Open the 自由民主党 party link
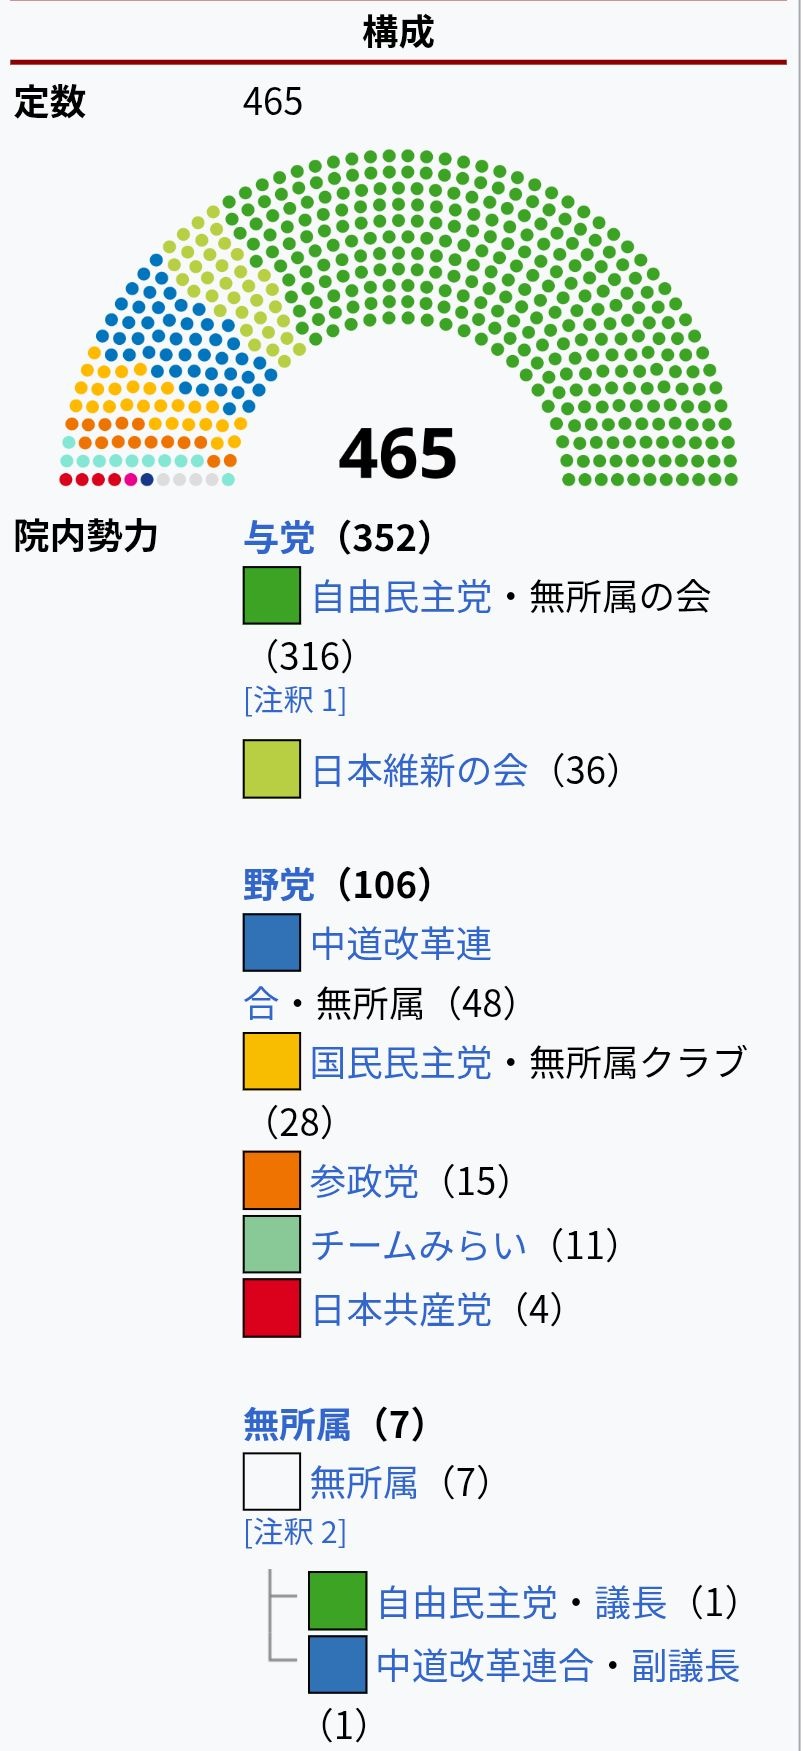804x1751 pixels. [402, 597]
